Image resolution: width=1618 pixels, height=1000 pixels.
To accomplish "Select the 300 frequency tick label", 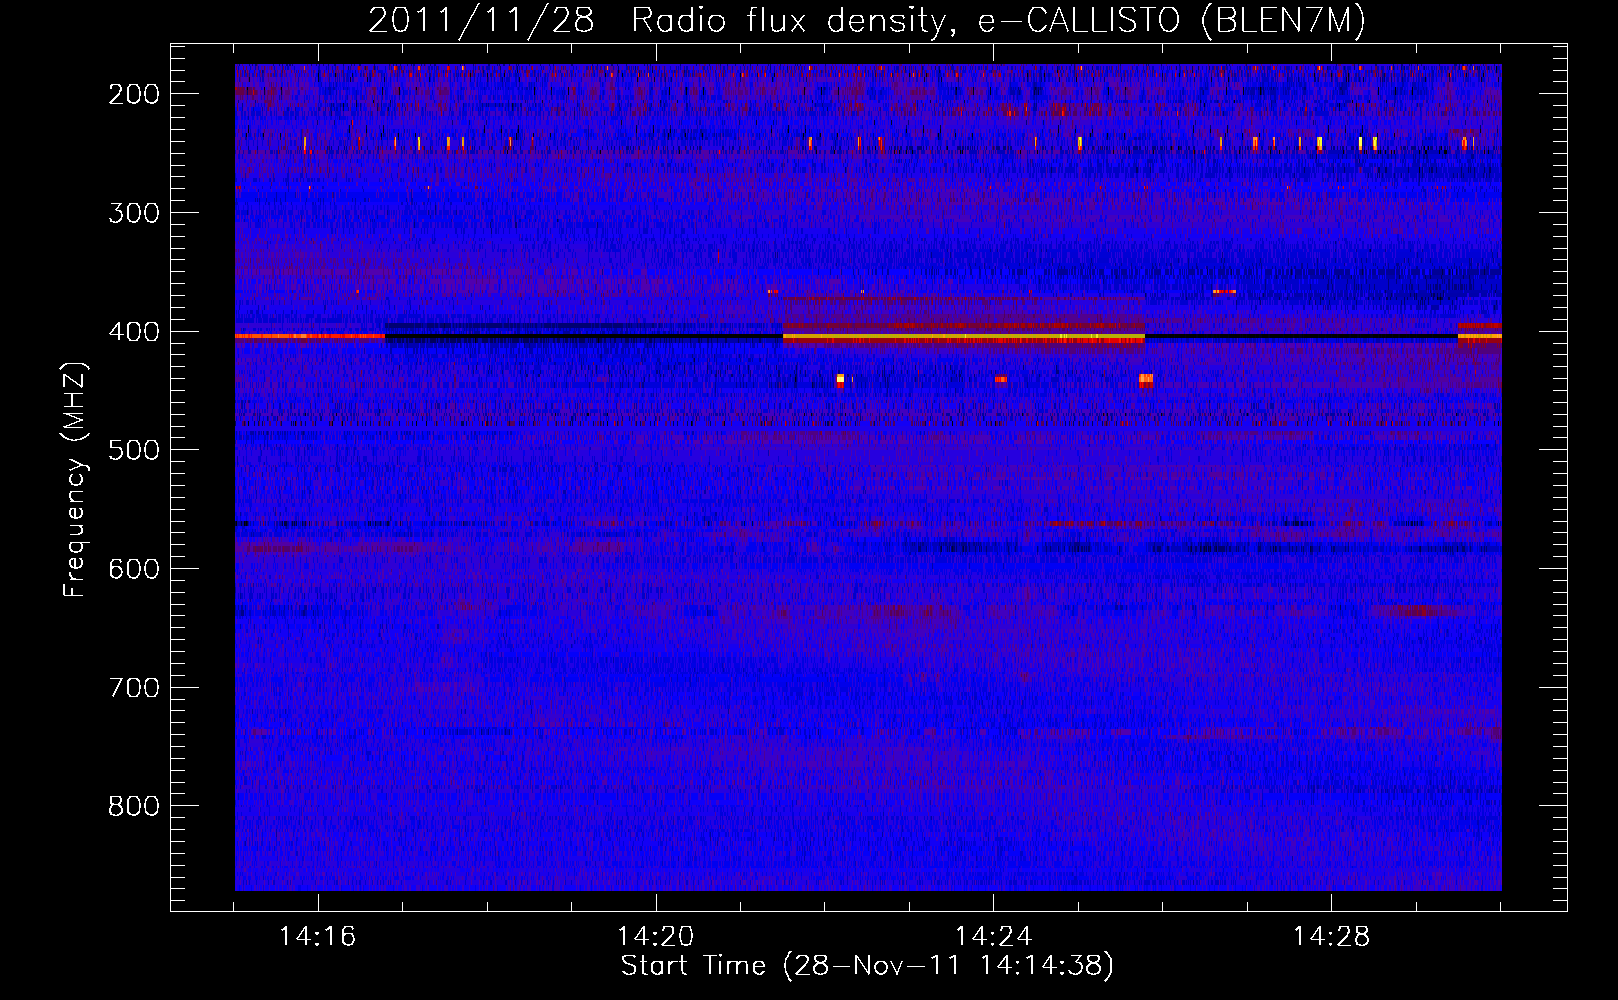I will click(134, 213).
